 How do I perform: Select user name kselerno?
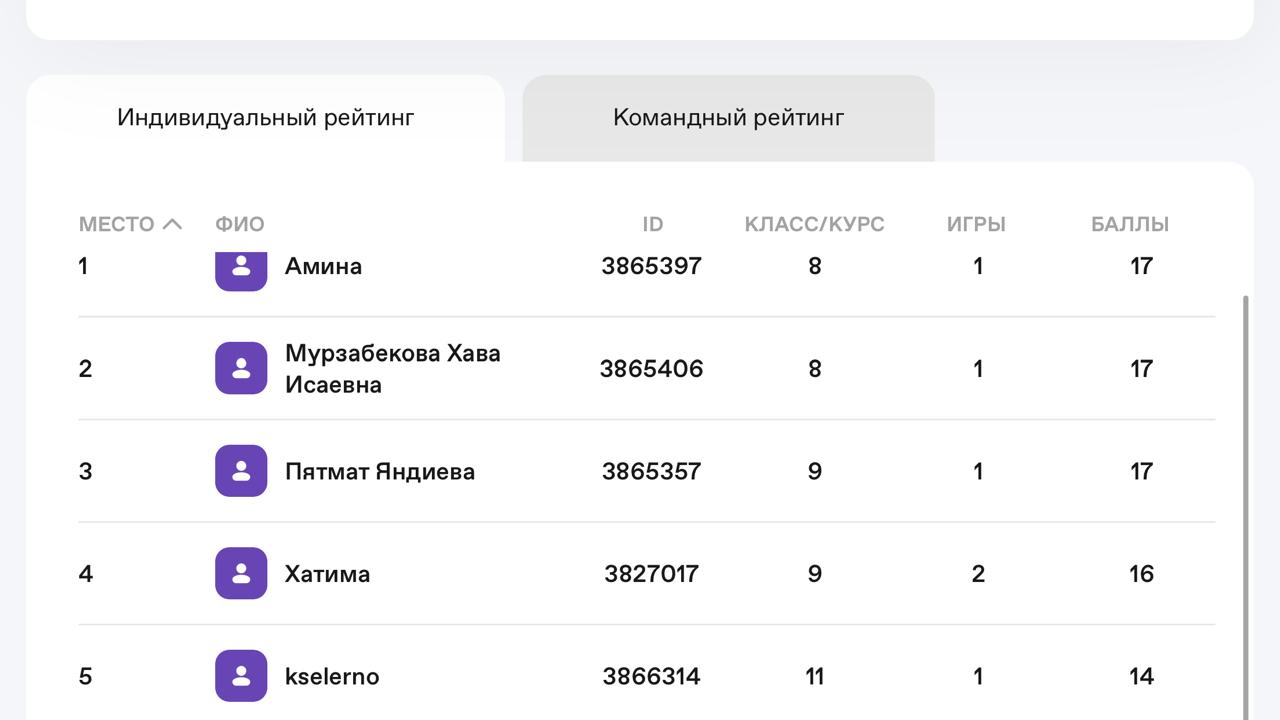pyautogui.click(x=332, y=676)
